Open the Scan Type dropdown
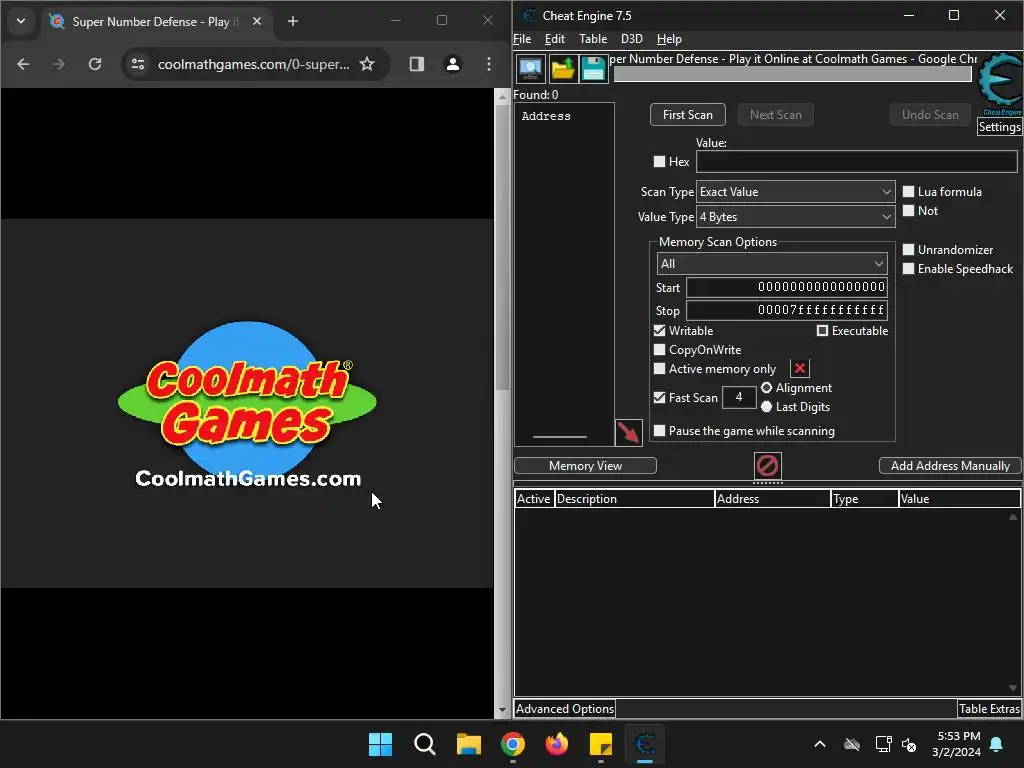Image resolution: width=1024 pixels, height=768 pixels. (x=795, y=191)
